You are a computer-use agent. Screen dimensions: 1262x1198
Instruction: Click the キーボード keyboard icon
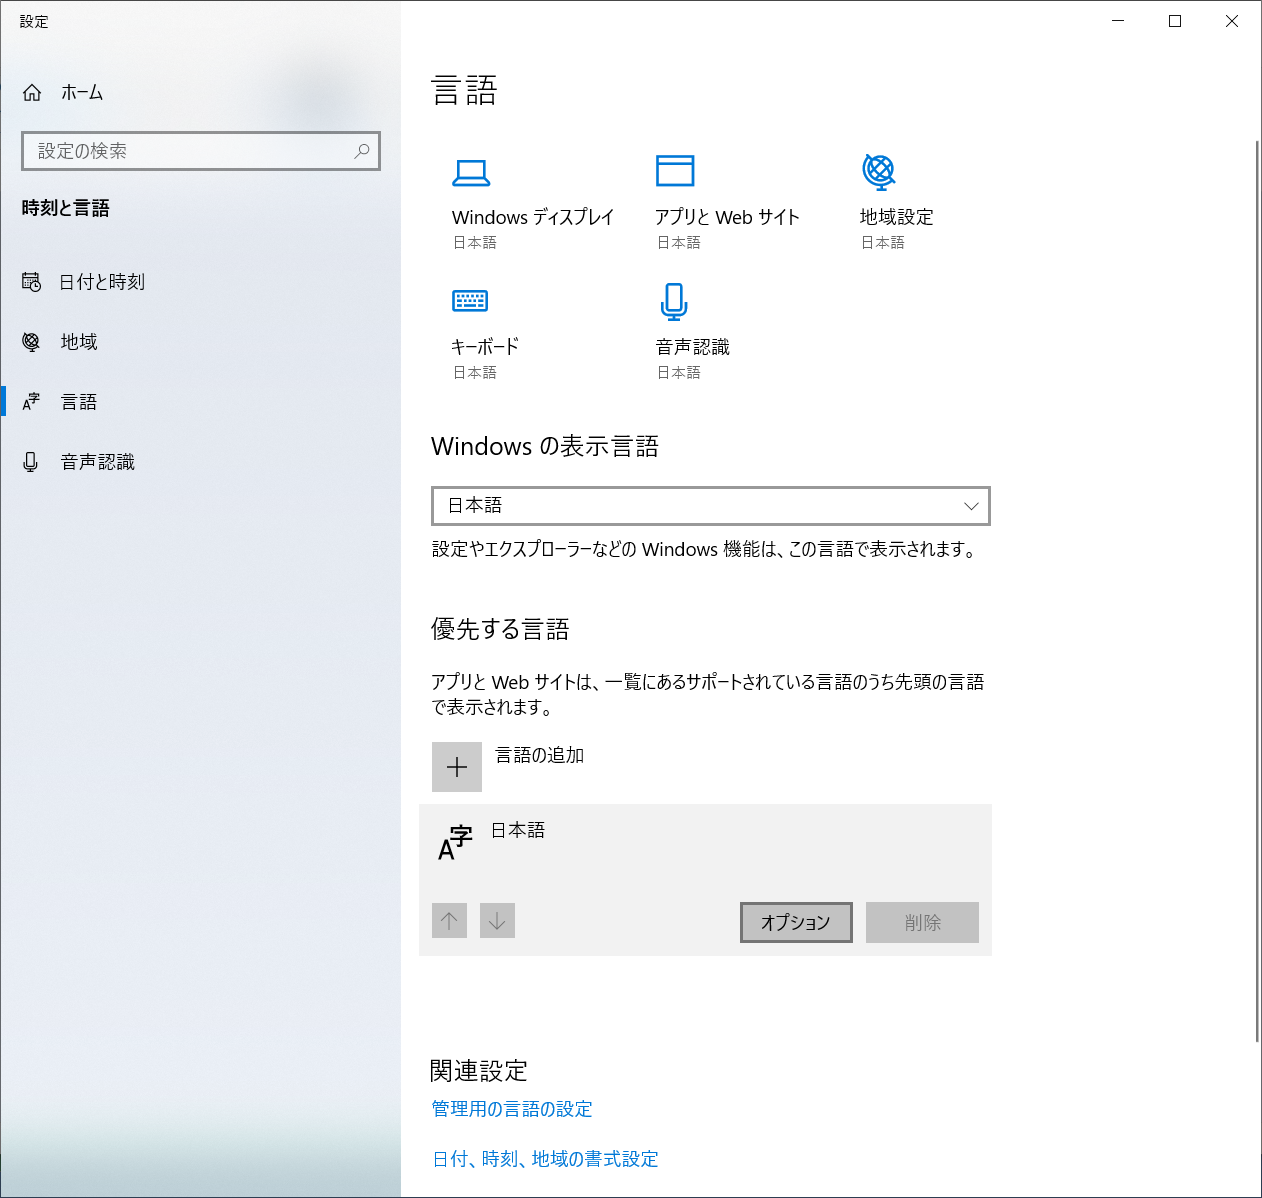click(470, 301)
